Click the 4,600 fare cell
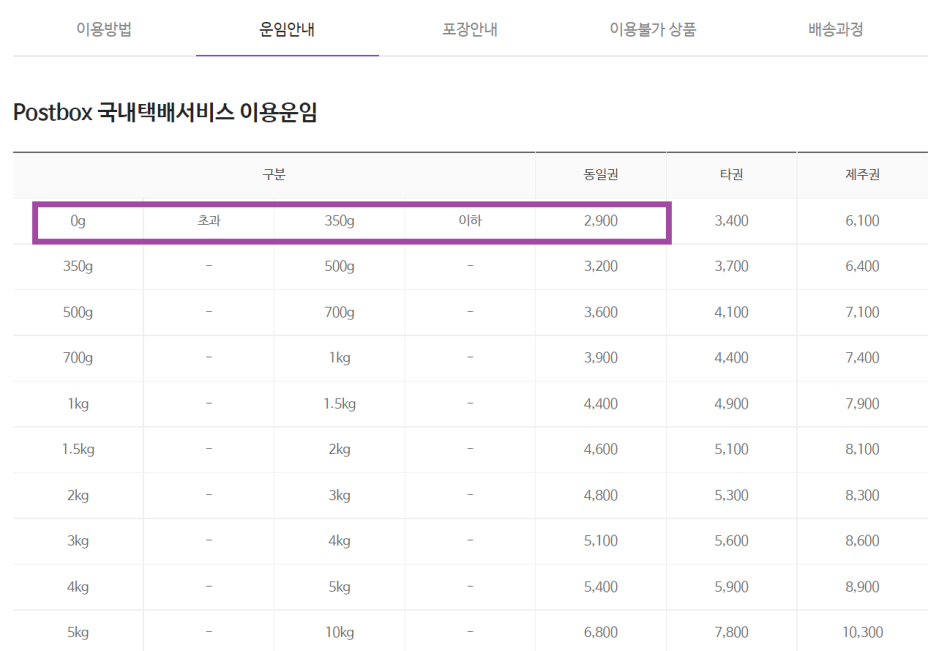This screenshot has width=936, height=651. pos(601,449)
